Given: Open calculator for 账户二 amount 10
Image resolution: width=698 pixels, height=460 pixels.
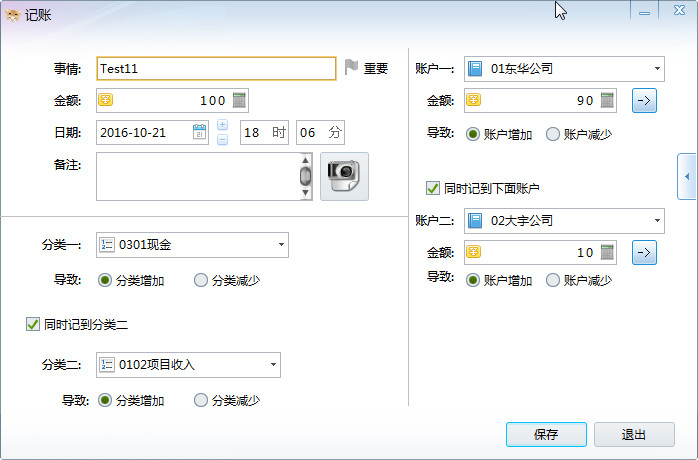Looking at the screenshot, I should (607, 252).
